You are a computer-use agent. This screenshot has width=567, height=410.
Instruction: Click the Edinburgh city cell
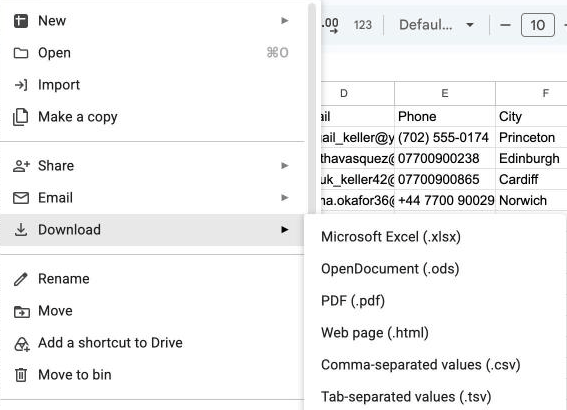tap(531, 158)
